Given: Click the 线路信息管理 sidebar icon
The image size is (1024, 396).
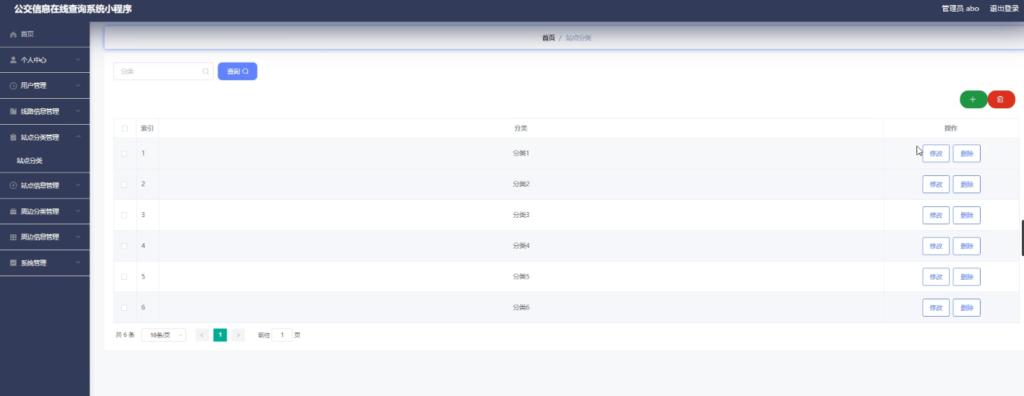Looking at the screenshot, I should point(13,112).
